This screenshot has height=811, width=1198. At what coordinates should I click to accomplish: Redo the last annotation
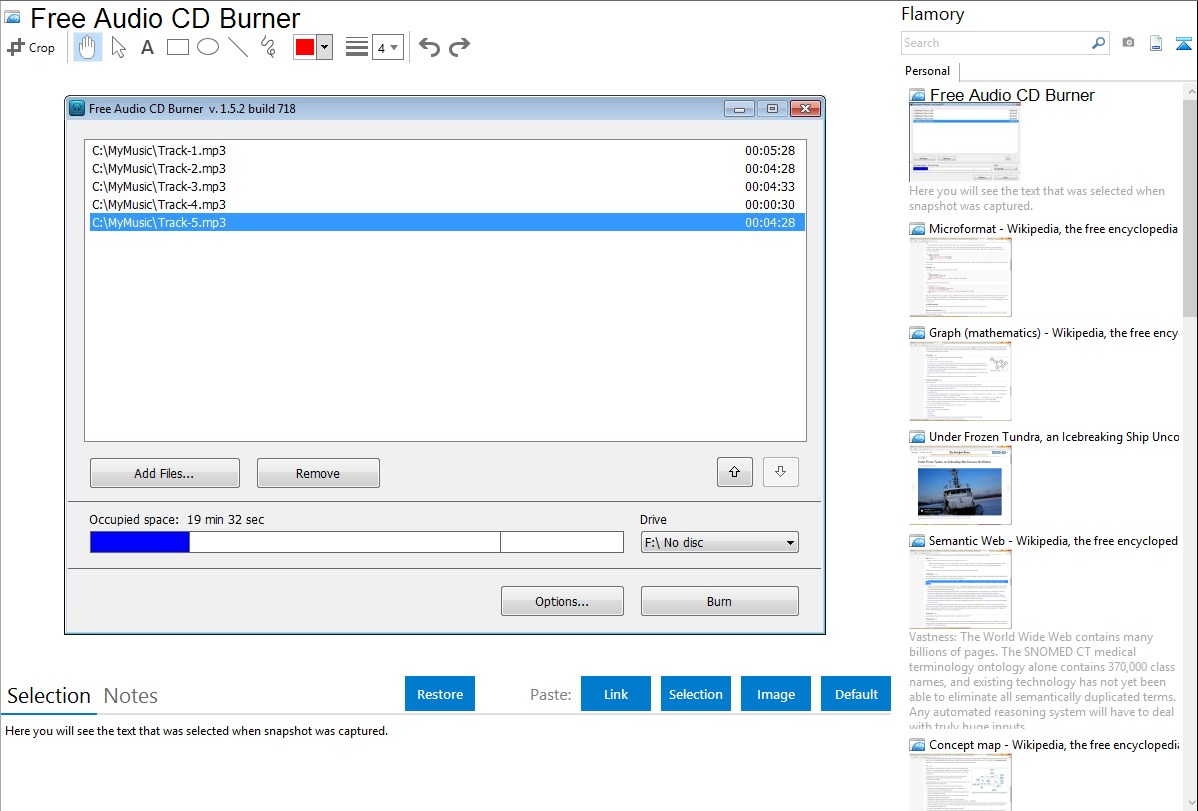tap(459, 47)
